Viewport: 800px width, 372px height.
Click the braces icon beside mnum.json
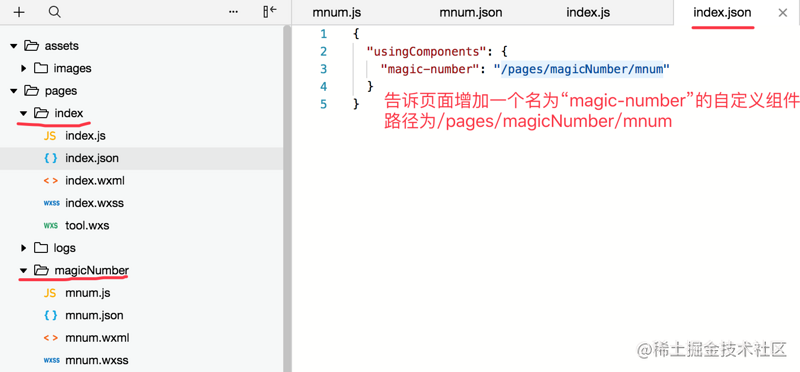[51, 315]
